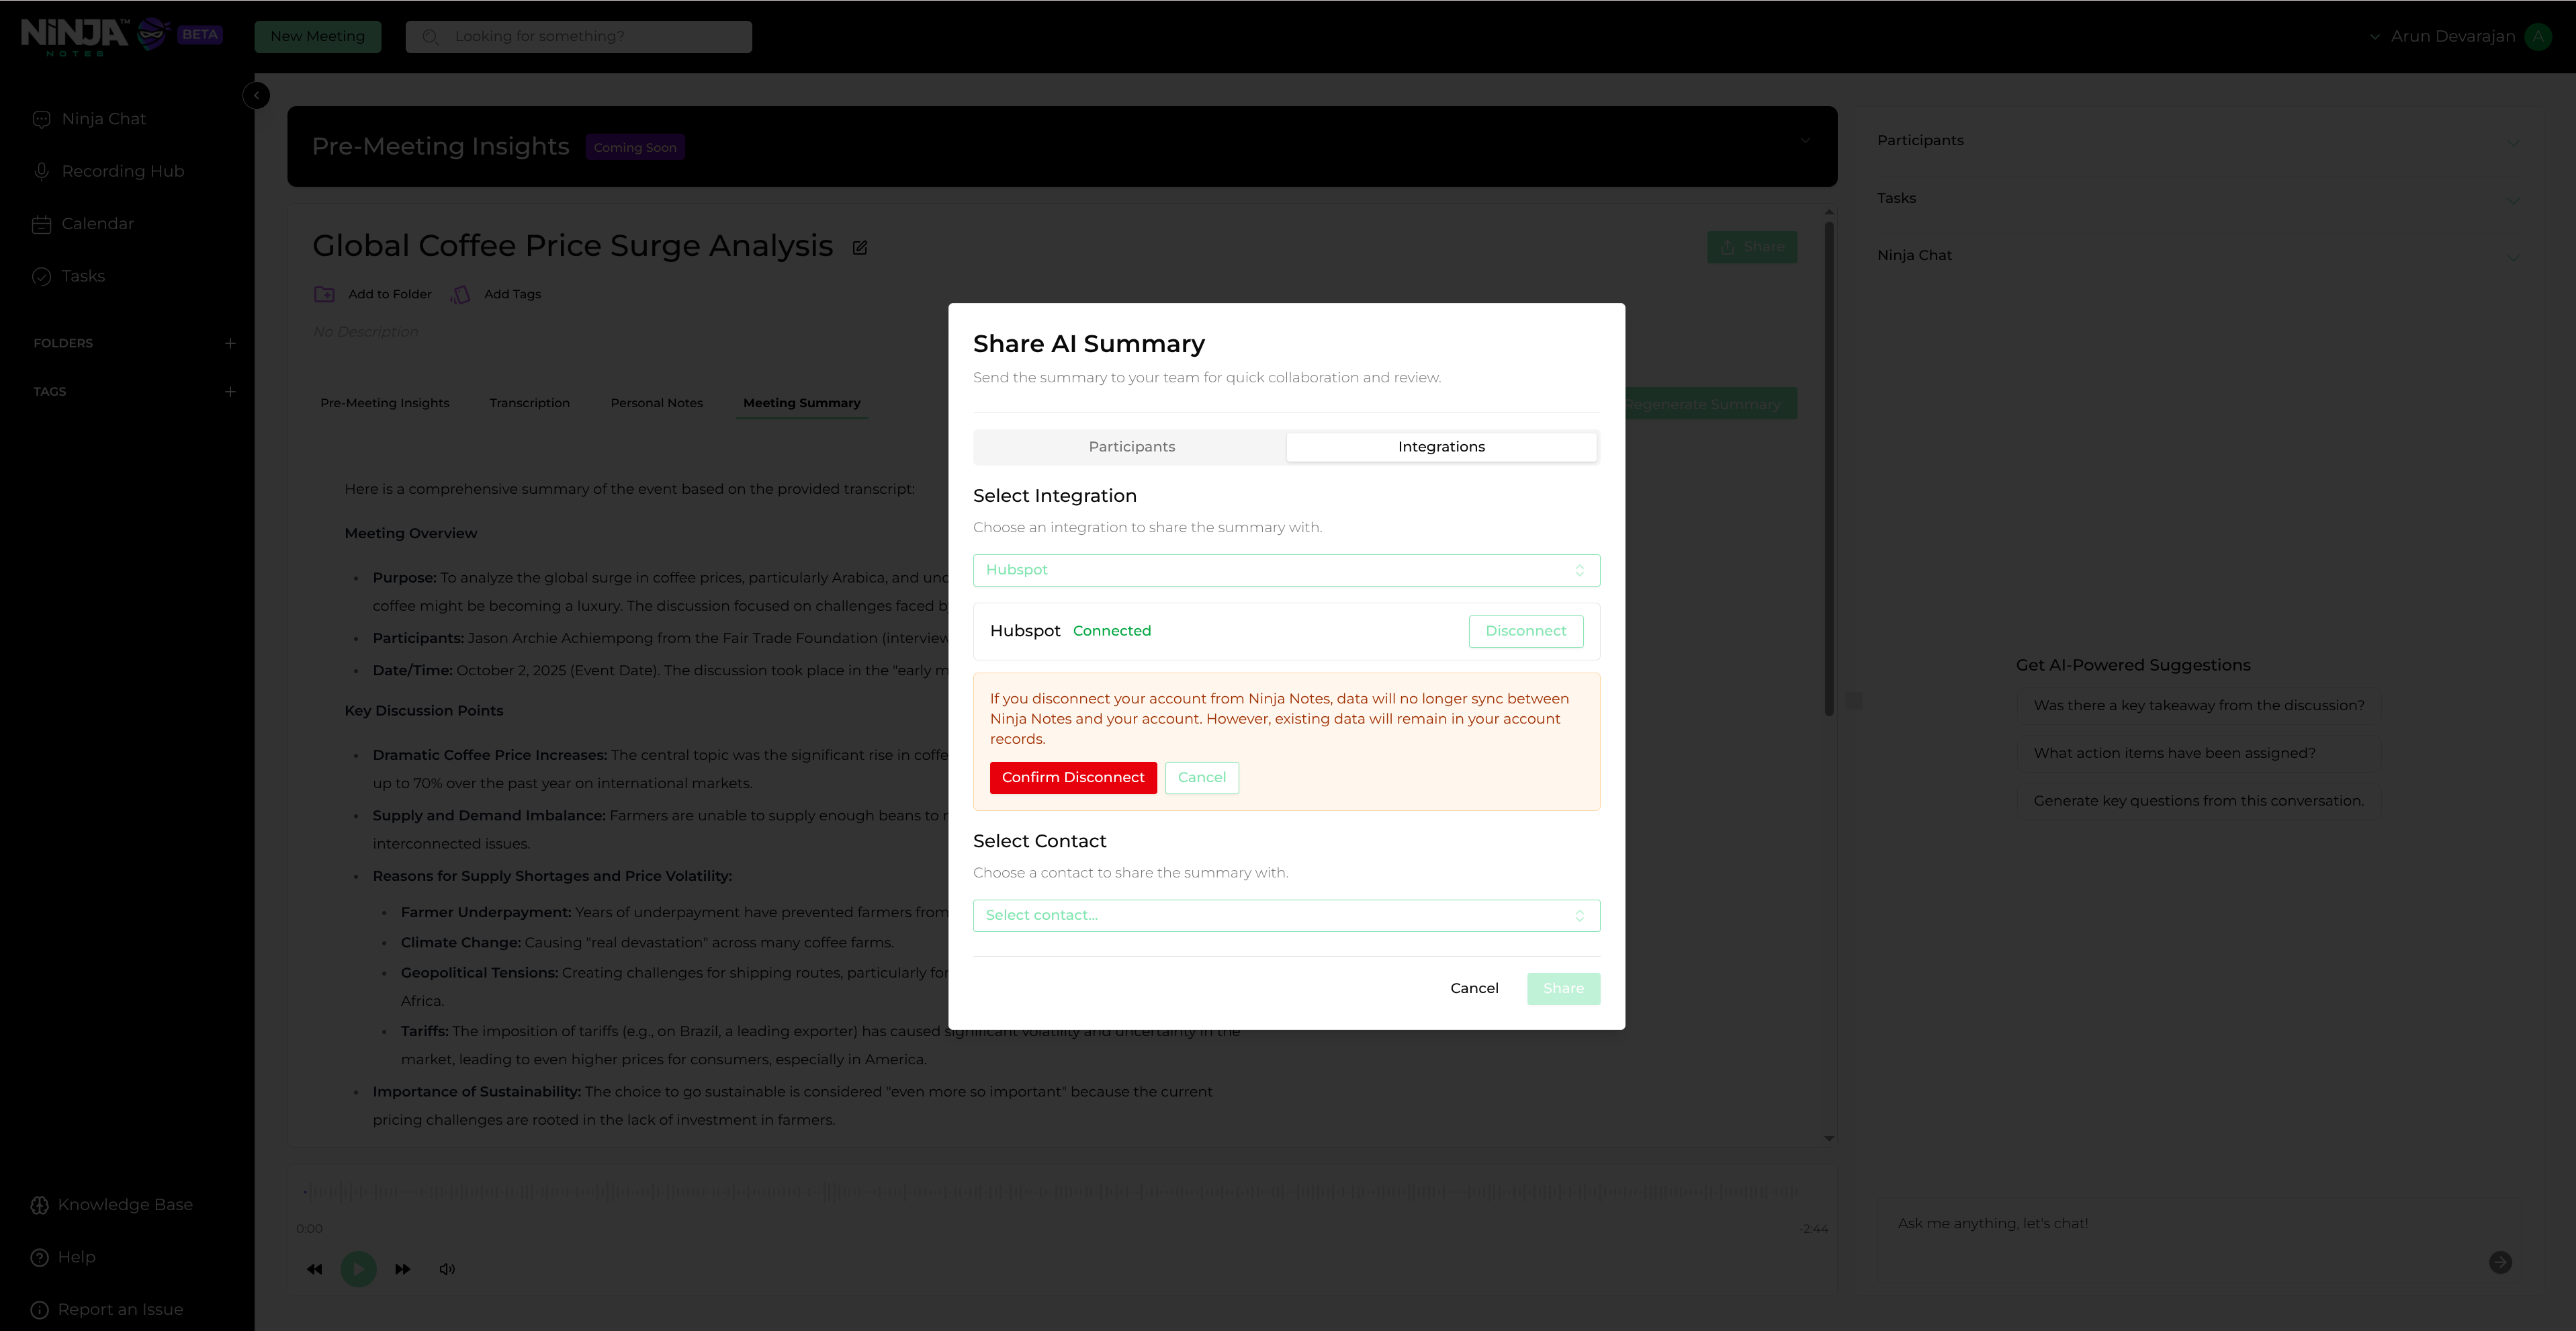This screenshot has width=2576, height=1331.
Task: Click the Report an Issue icon
Action: click(x=40, y=1310)
